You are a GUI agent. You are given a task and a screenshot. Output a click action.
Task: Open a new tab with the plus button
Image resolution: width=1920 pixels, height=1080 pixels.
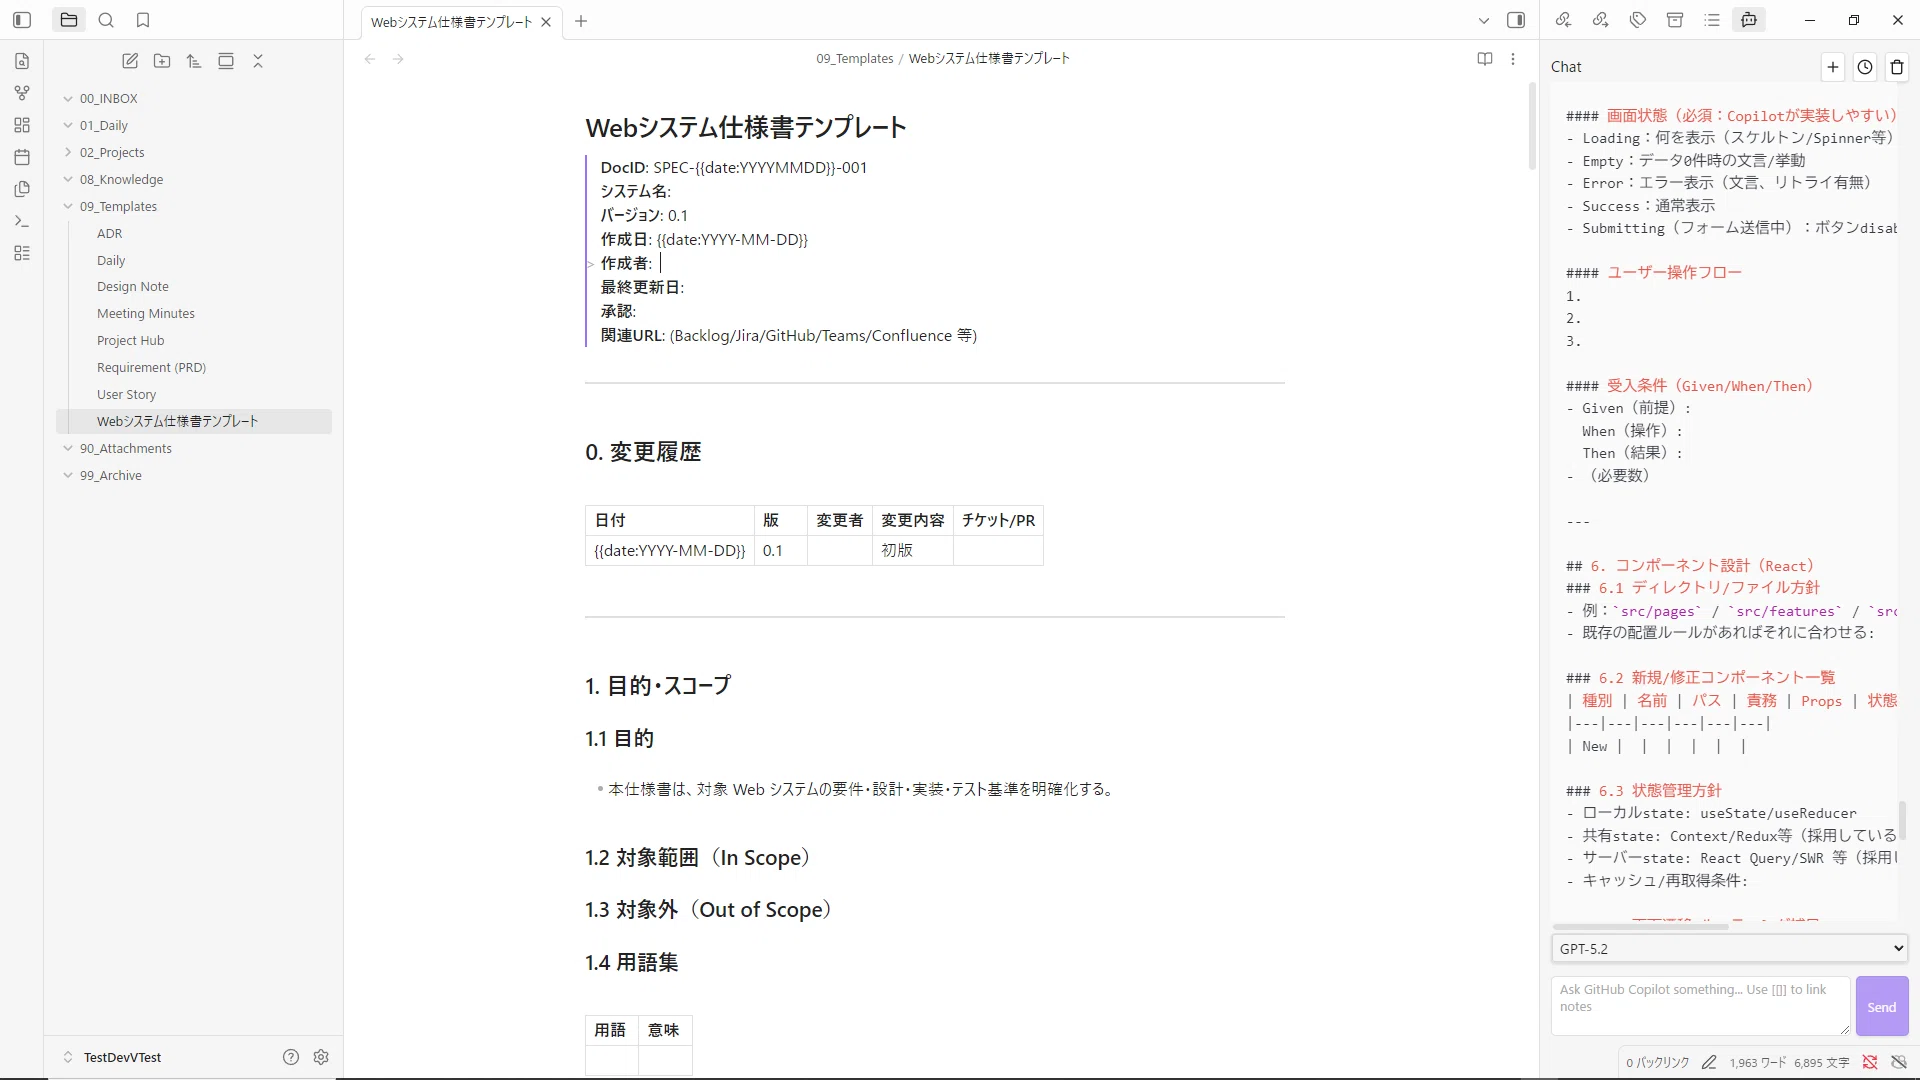pos(581,21)
